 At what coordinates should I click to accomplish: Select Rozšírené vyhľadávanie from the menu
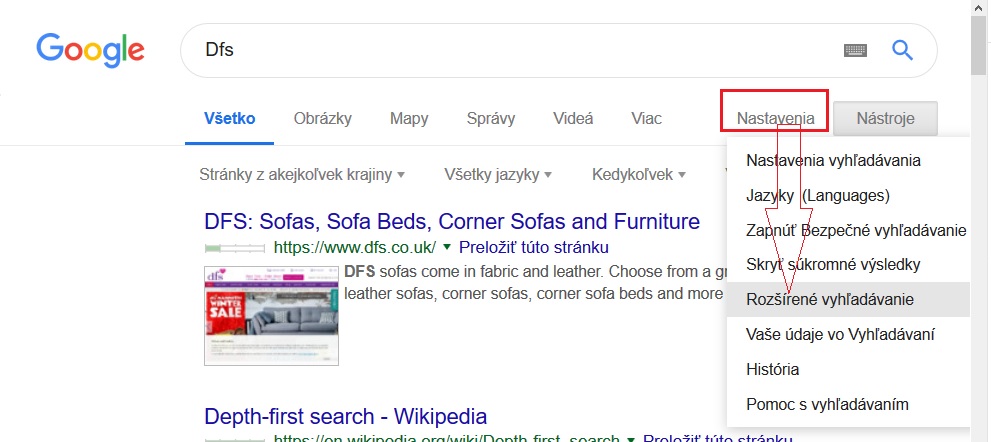click(829, 299)
